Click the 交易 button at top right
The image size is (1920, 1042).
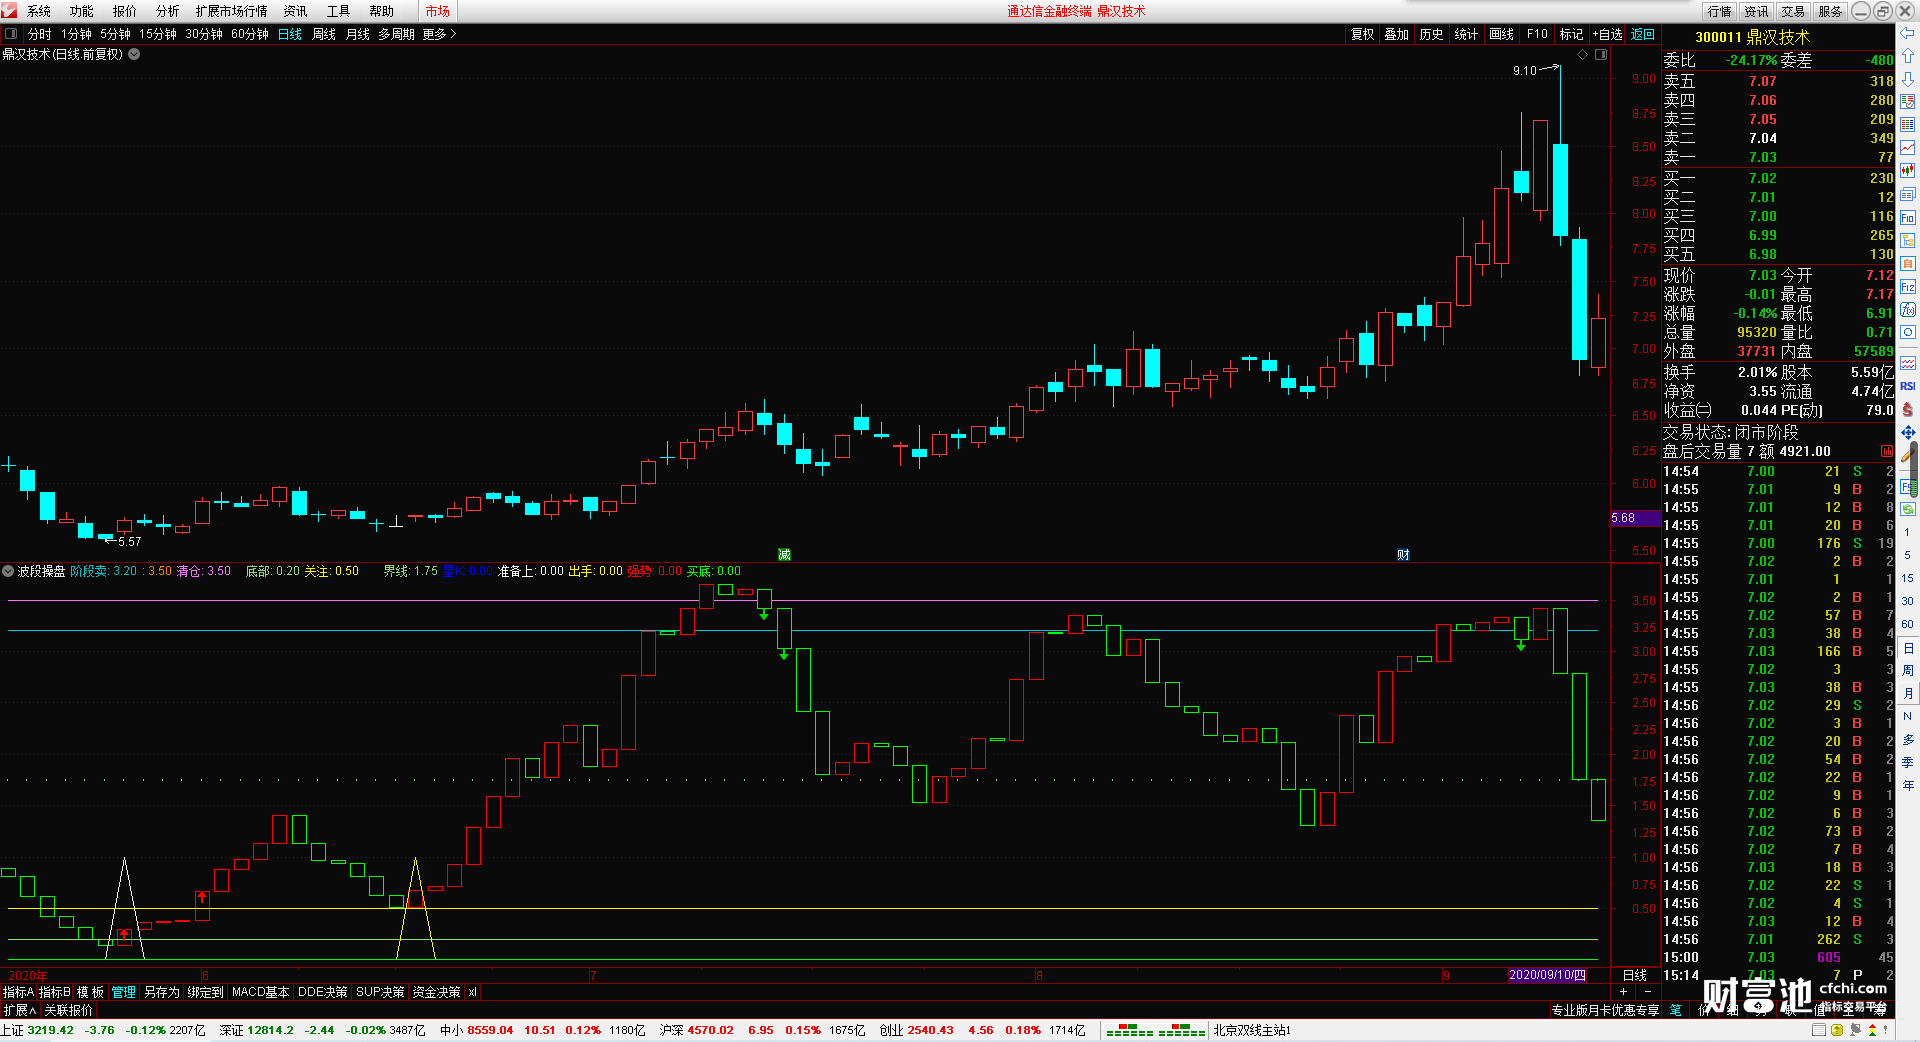coord(1793,11)
